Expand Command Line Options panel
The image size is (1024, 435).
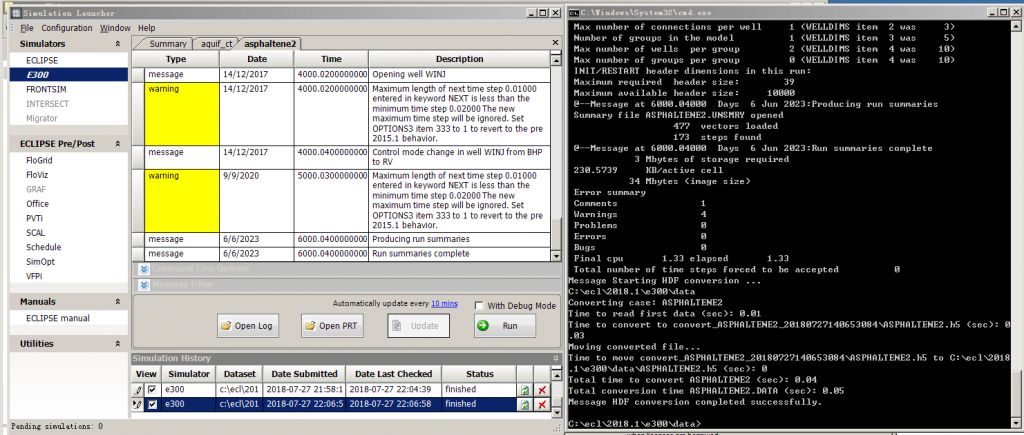[144, 268]
